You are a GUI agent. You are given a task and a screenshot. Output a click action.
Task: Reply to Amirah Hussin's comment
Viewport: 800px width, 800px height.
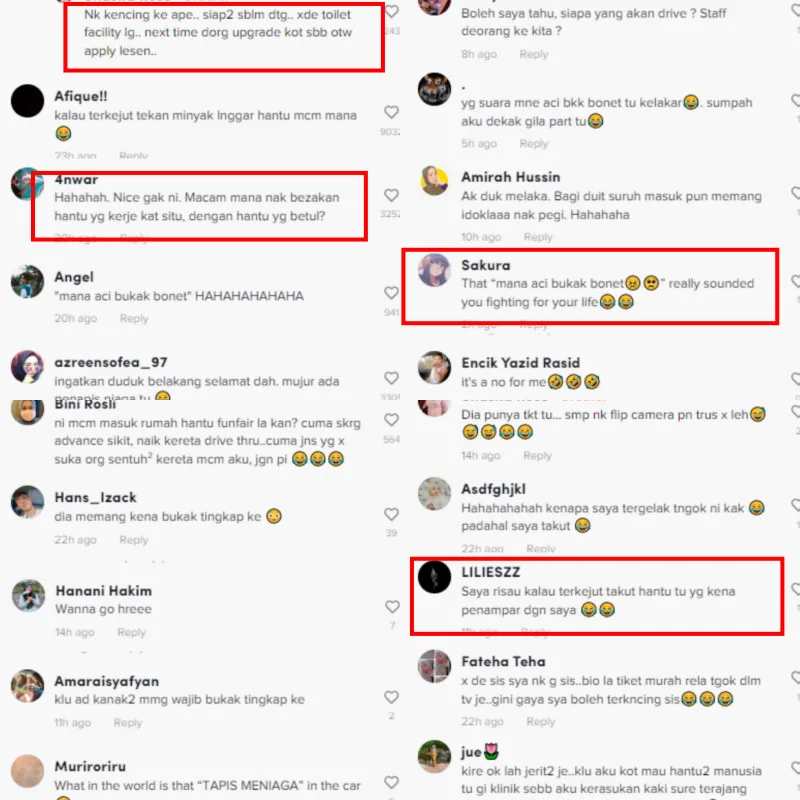[x=538, y=237]
